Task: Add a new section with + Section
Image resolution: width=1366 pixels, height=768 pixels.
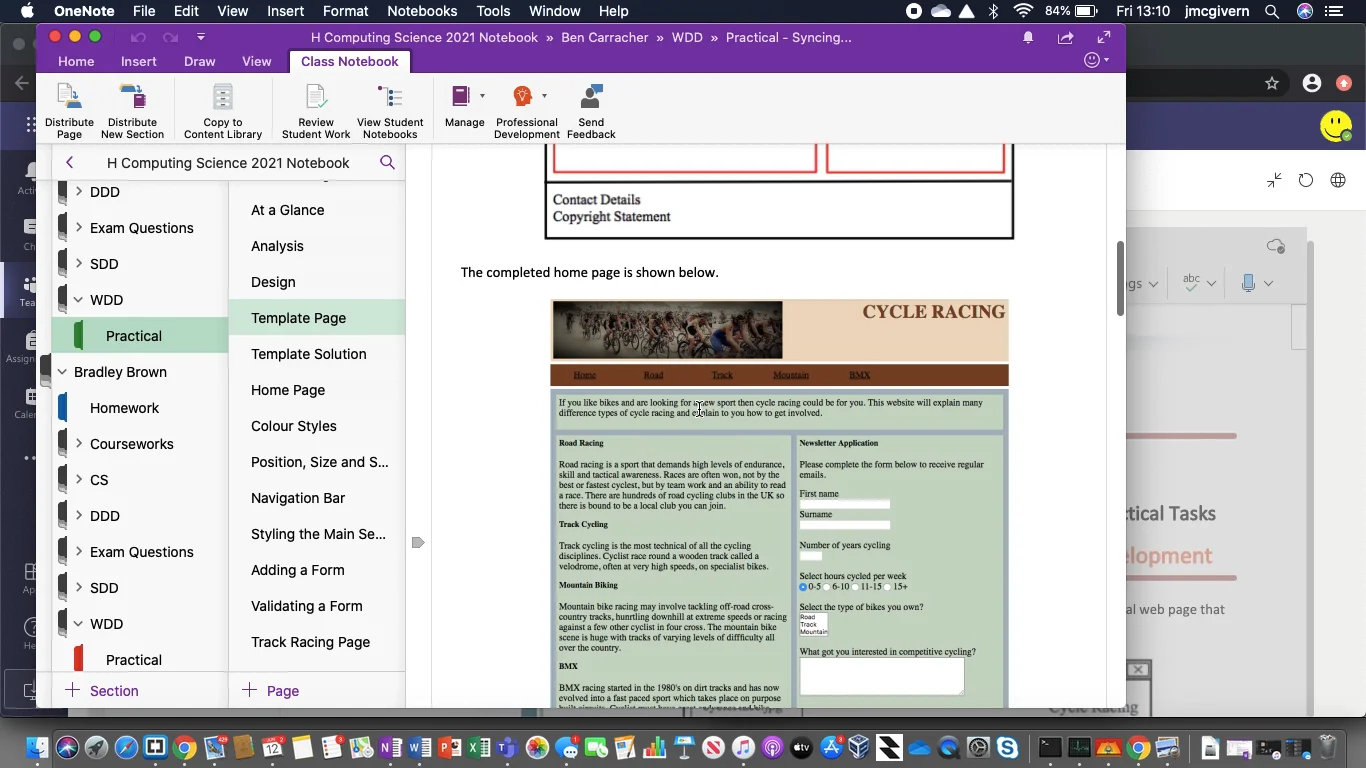Action: tap(102, 690)
